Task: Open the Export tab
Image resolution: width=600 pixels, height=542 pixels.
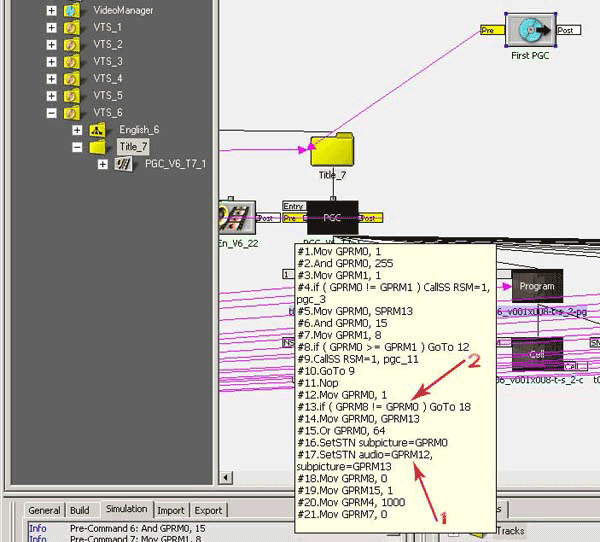Action: tap(208, 511)
